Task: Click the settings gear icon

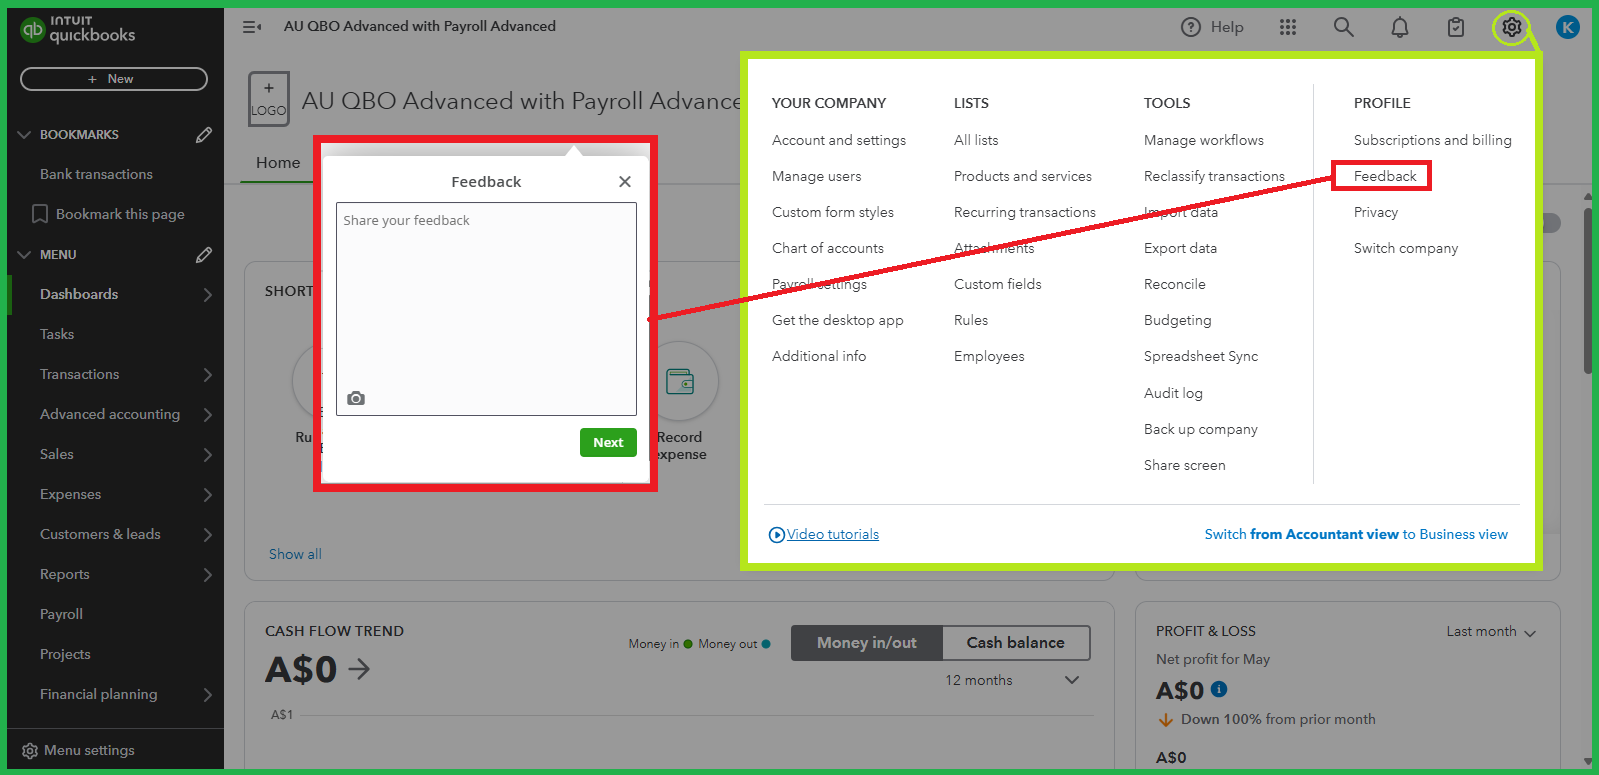Action: (1512, 27)
